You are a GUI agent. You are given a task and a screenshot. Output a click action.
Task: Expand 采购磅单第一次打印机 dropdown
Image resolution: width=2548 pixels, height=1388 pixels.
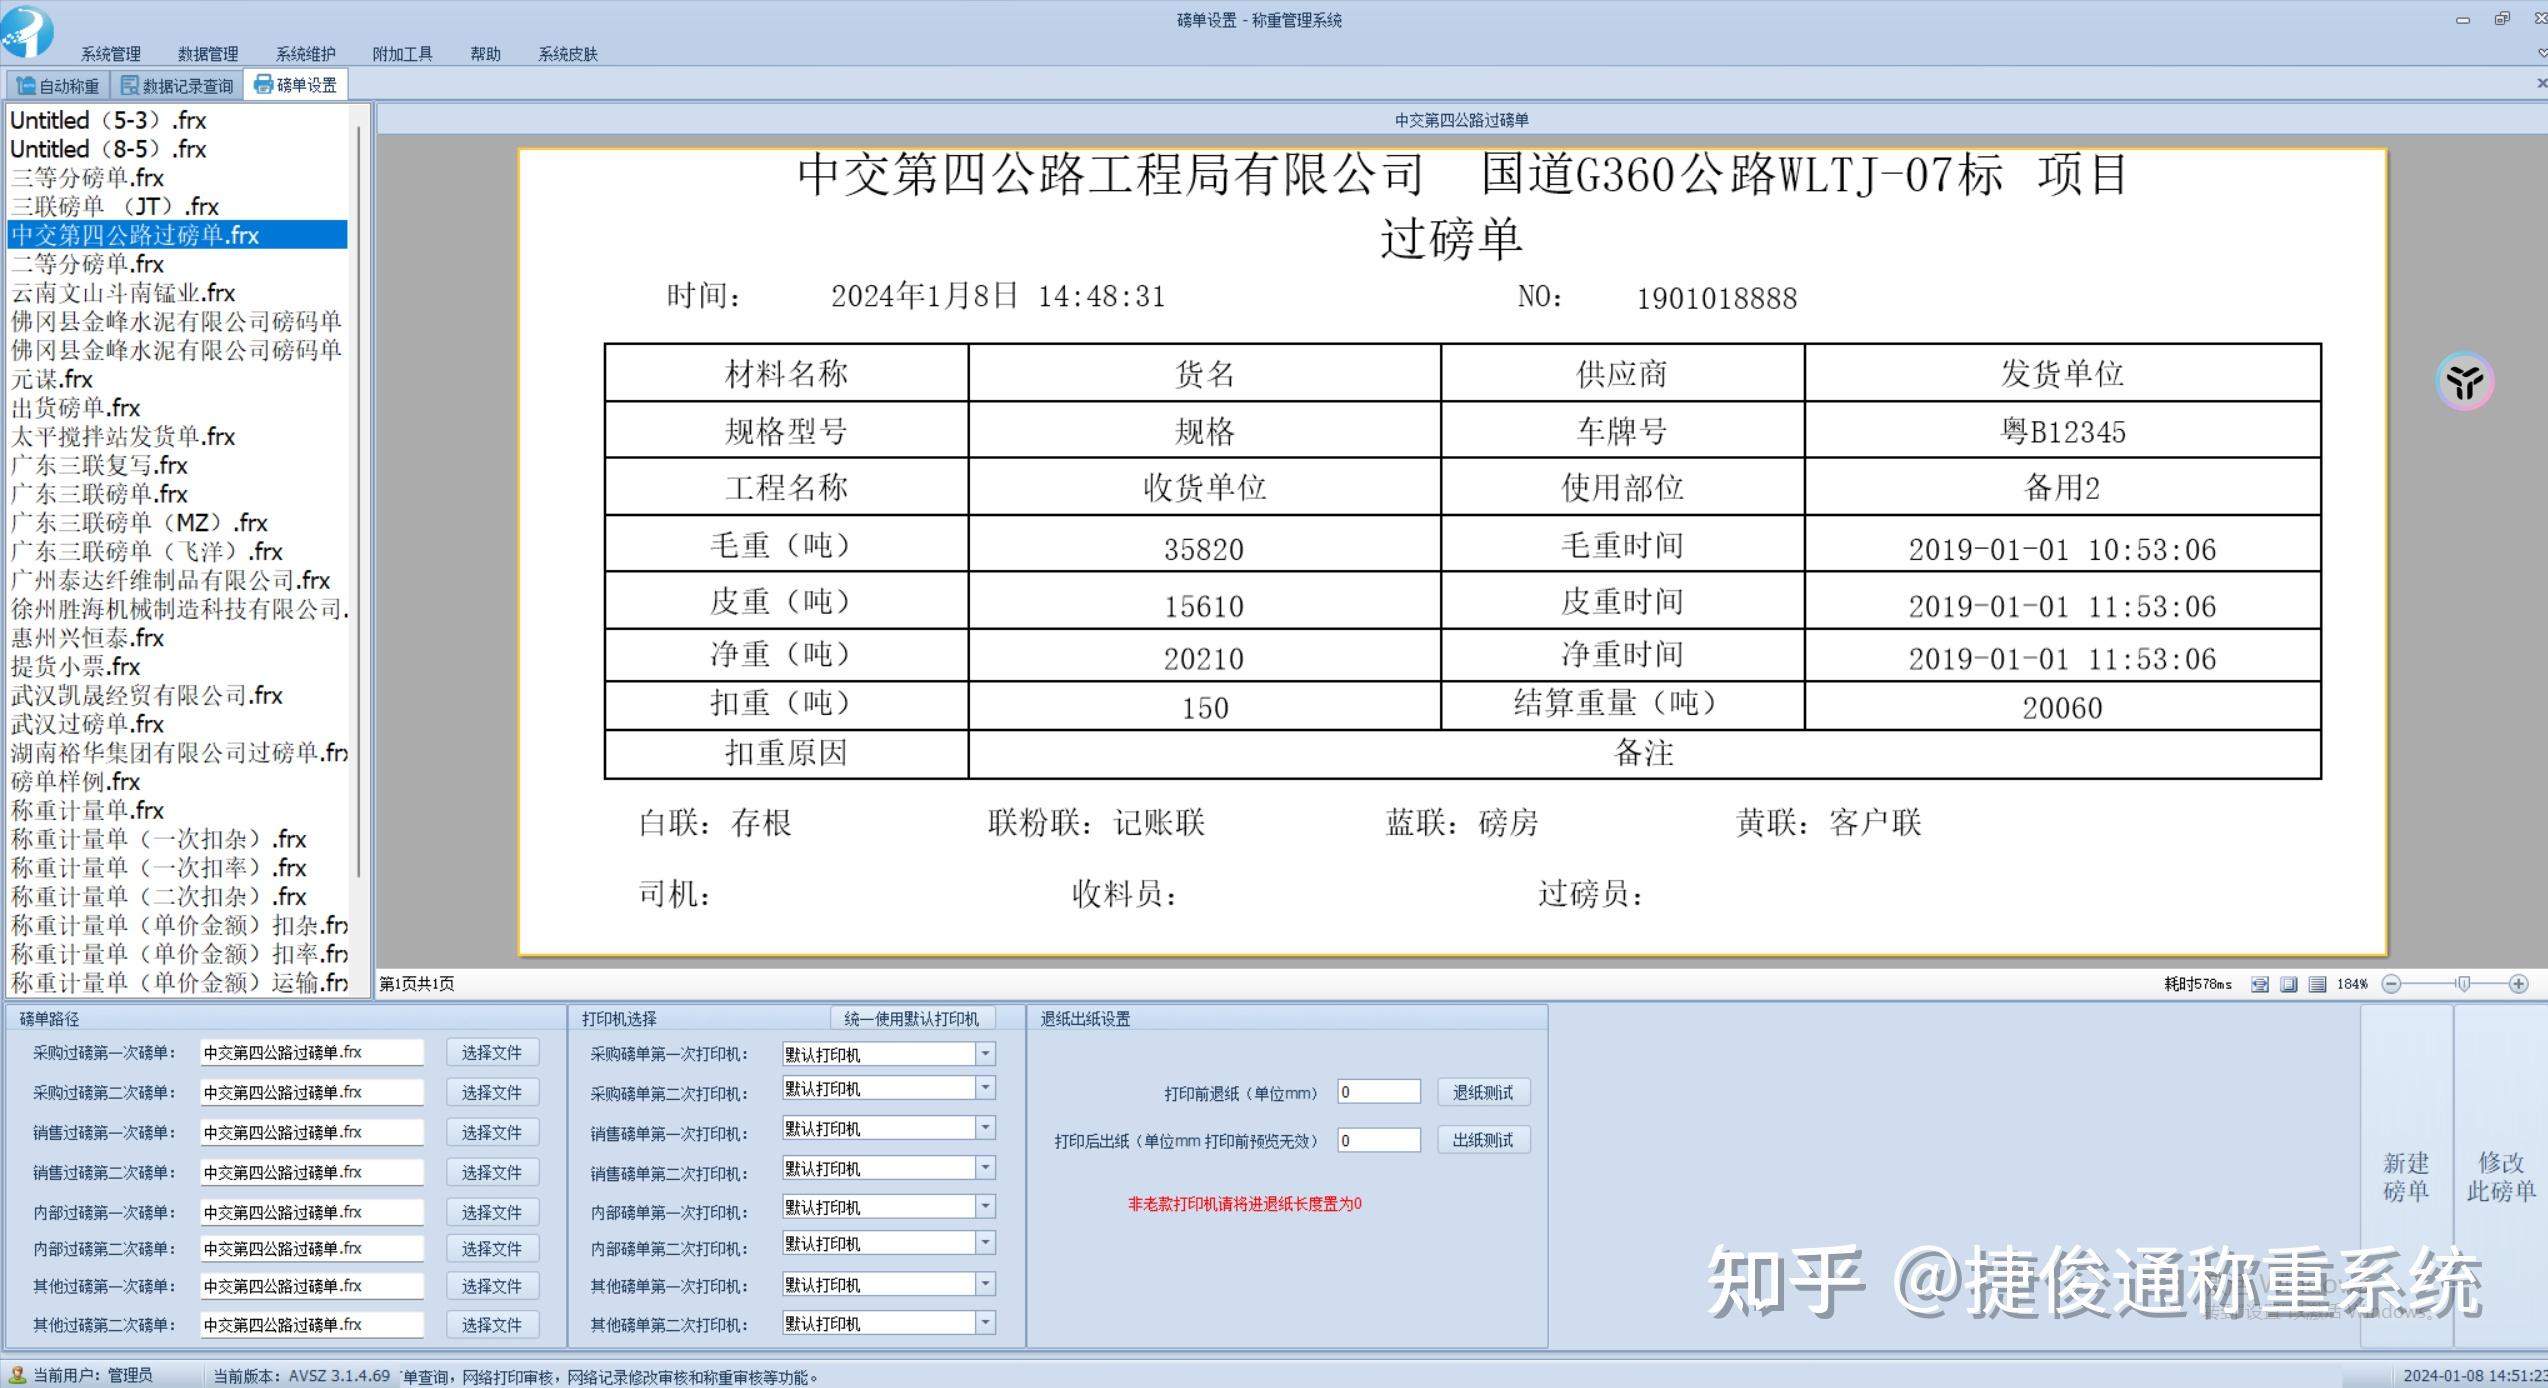click(x=986, y=1054)
